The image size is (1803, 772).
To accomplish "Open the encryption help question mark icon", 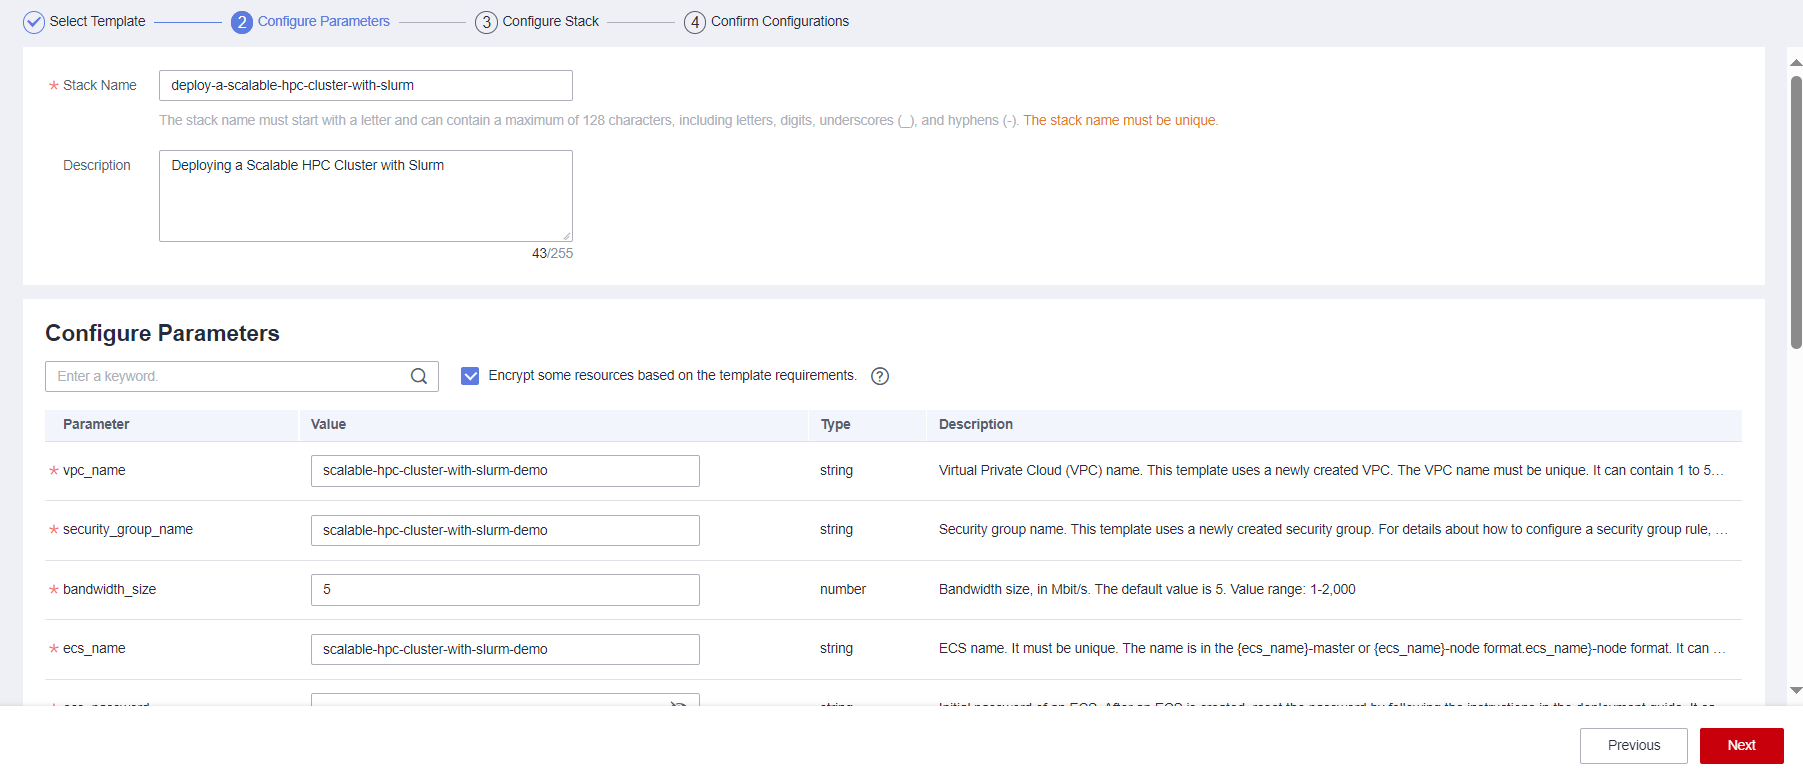I will pyautogui.click(x=880, y=376).
